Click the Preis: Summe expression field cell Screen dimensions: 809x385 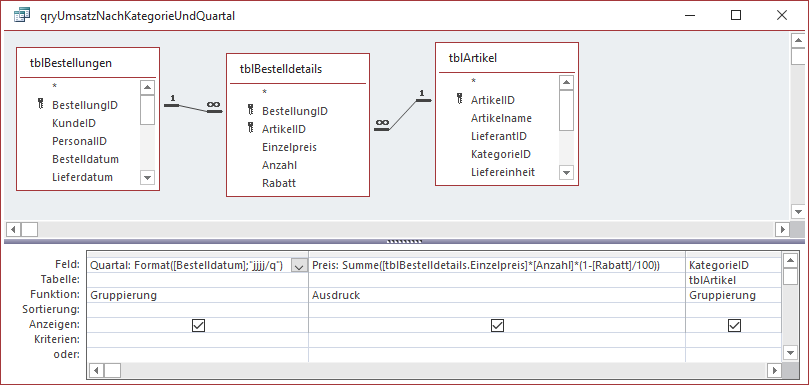point(497,266)
